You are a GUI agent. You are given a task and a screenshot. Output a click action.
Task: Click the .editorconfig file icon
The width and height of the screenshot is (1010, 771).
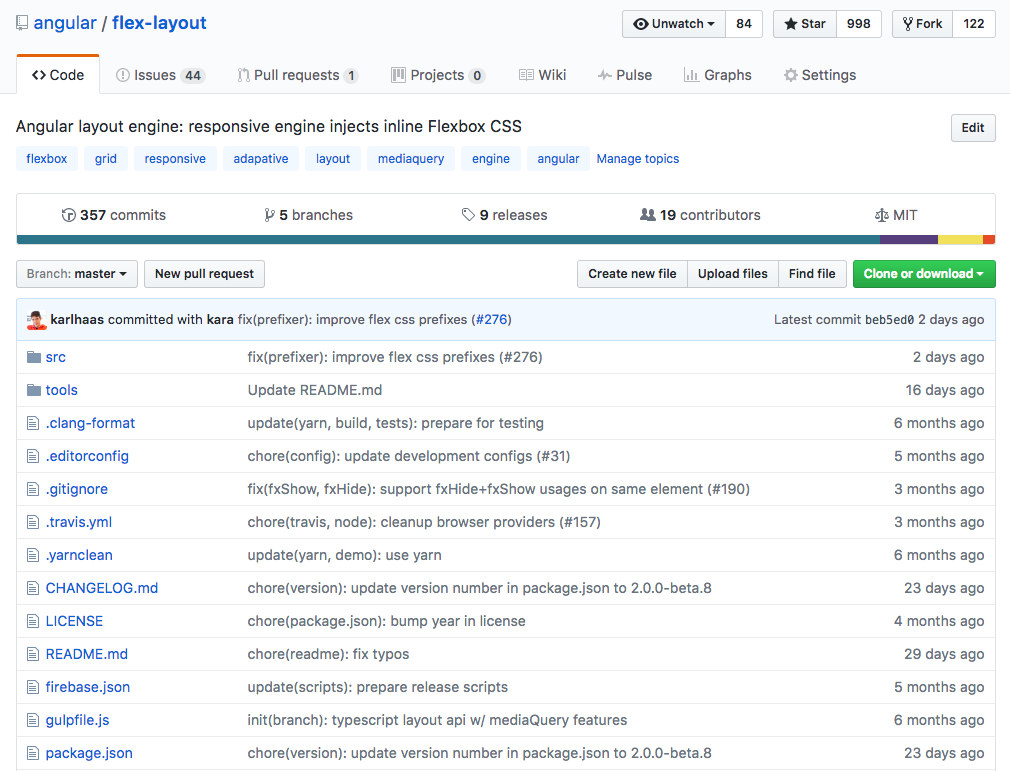click(33, 456)
